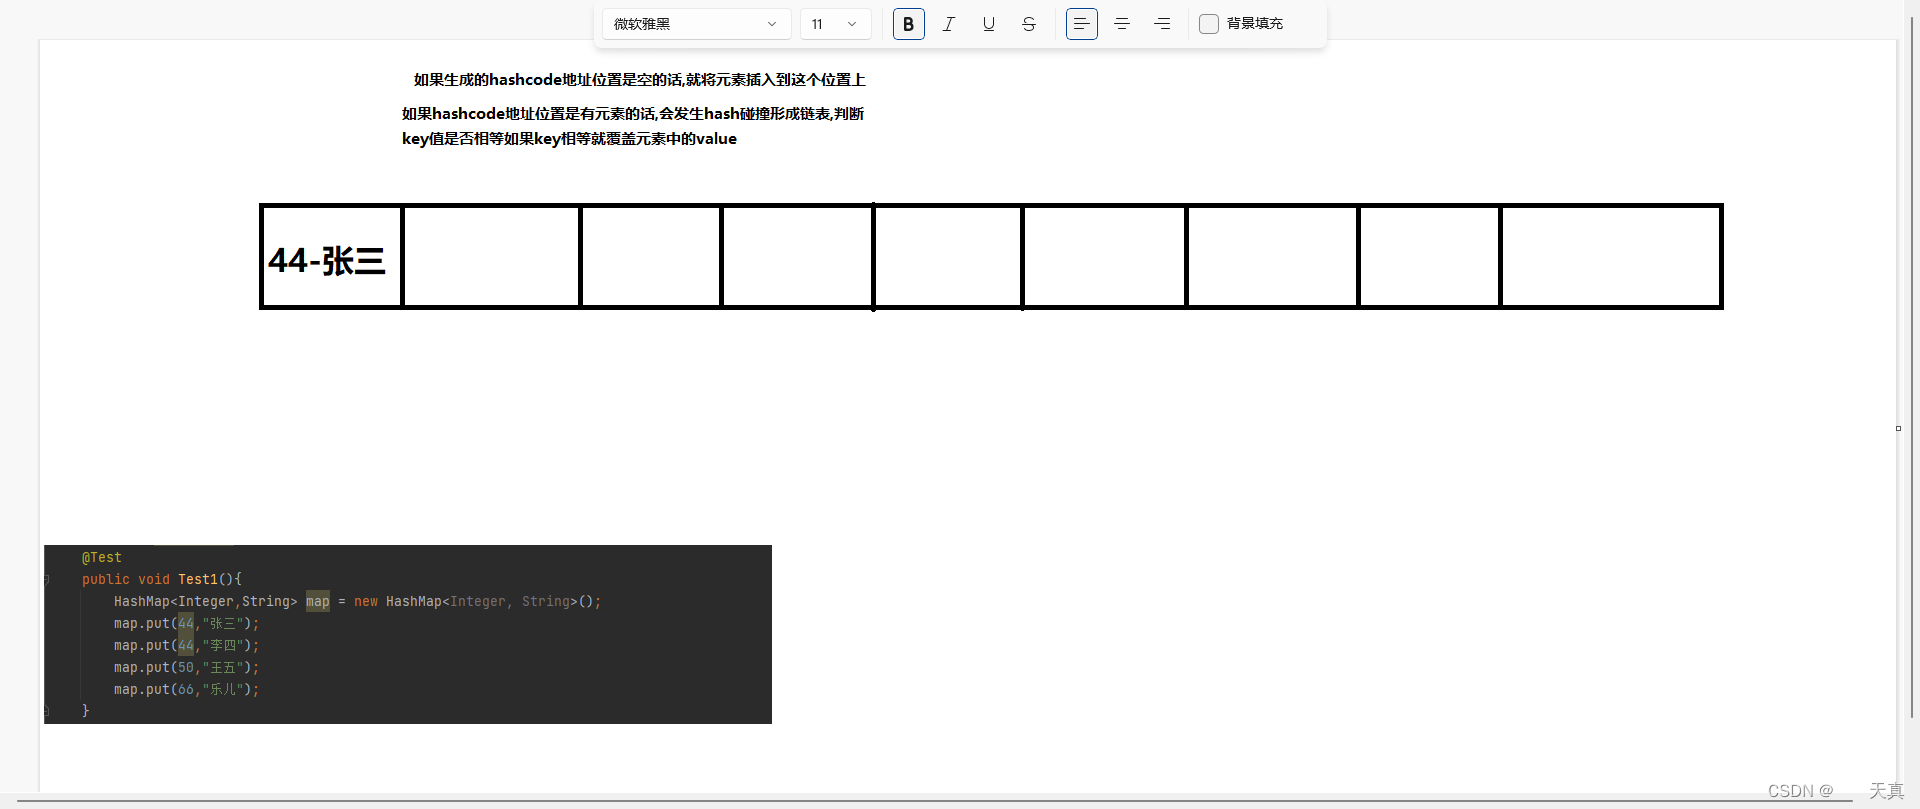Click the vertical scrollbar on right
Viewport: 1920px width, 809px height.
pyautogui.click(x=1911, y=368)
